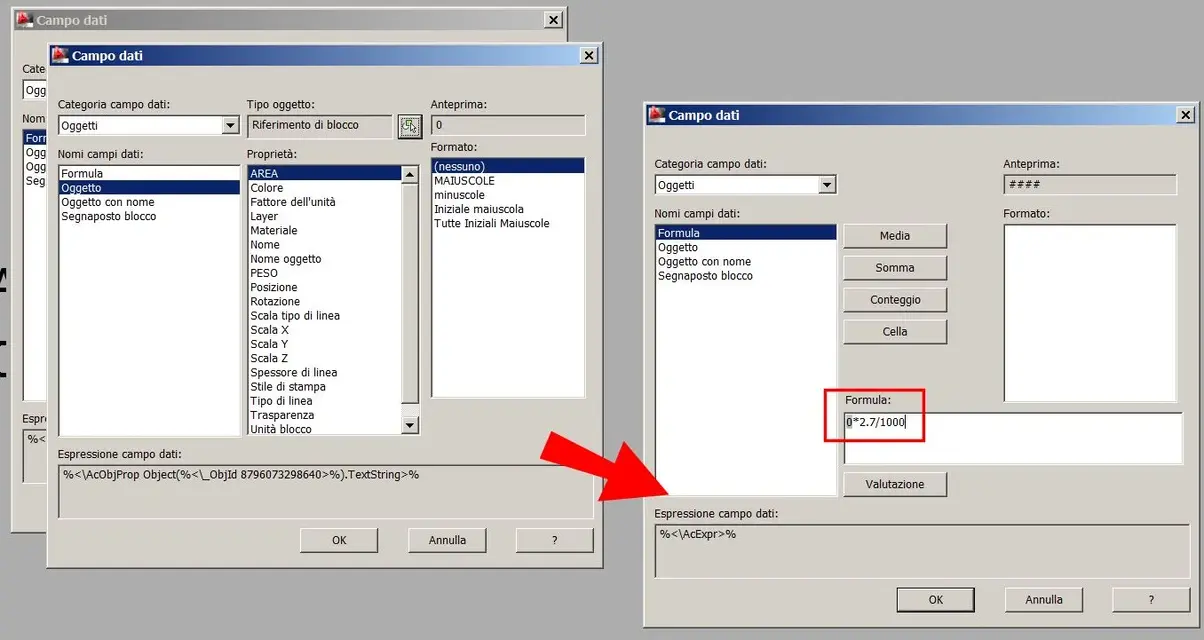The height and width of the screenshot is (640, 1204).
Task: Open Categoria campo dati dropdown in right dialog
Action: tap(827, 185)
